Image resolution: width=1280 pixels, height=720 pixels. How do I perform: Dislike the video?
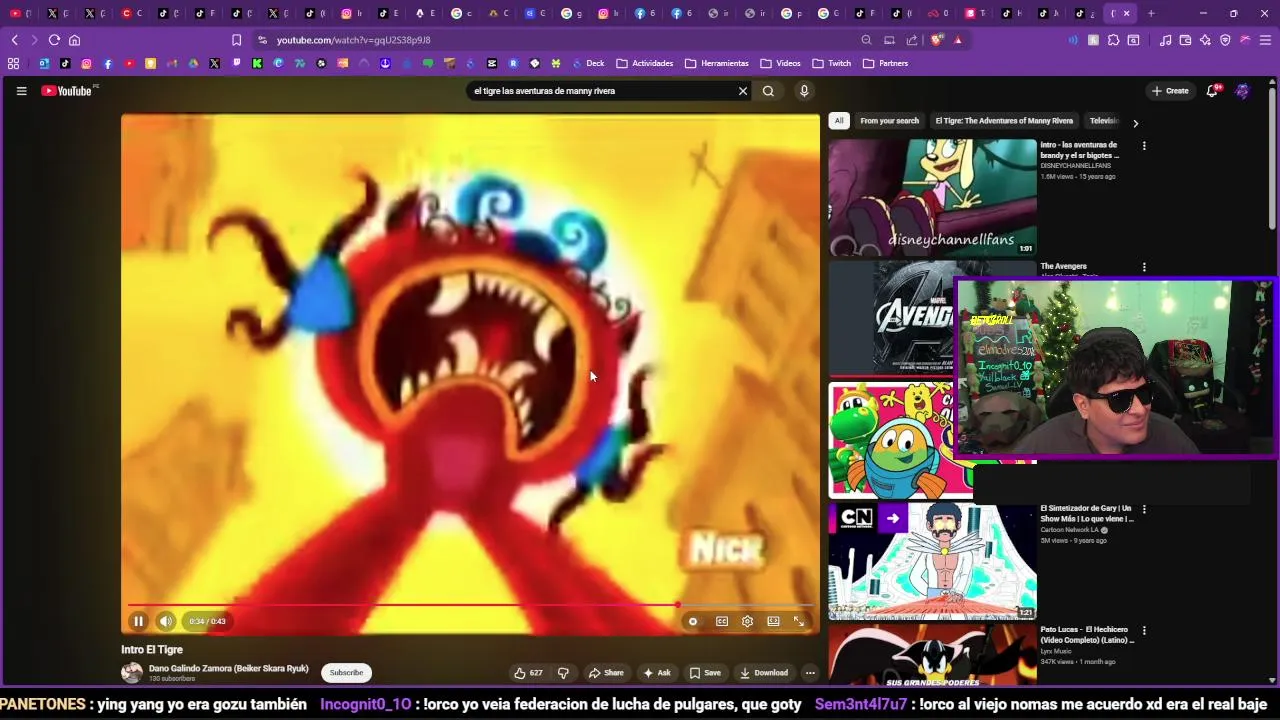point(563,673)
